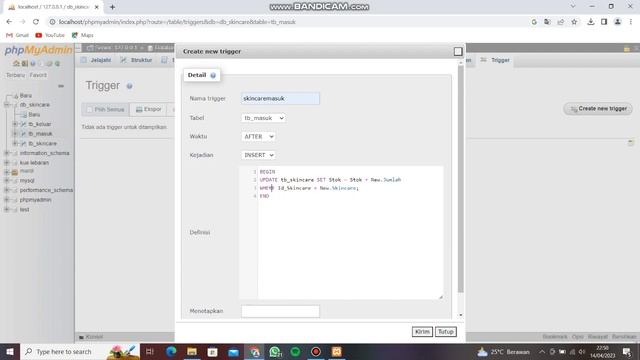Click the Menetapkan input field

280,311
